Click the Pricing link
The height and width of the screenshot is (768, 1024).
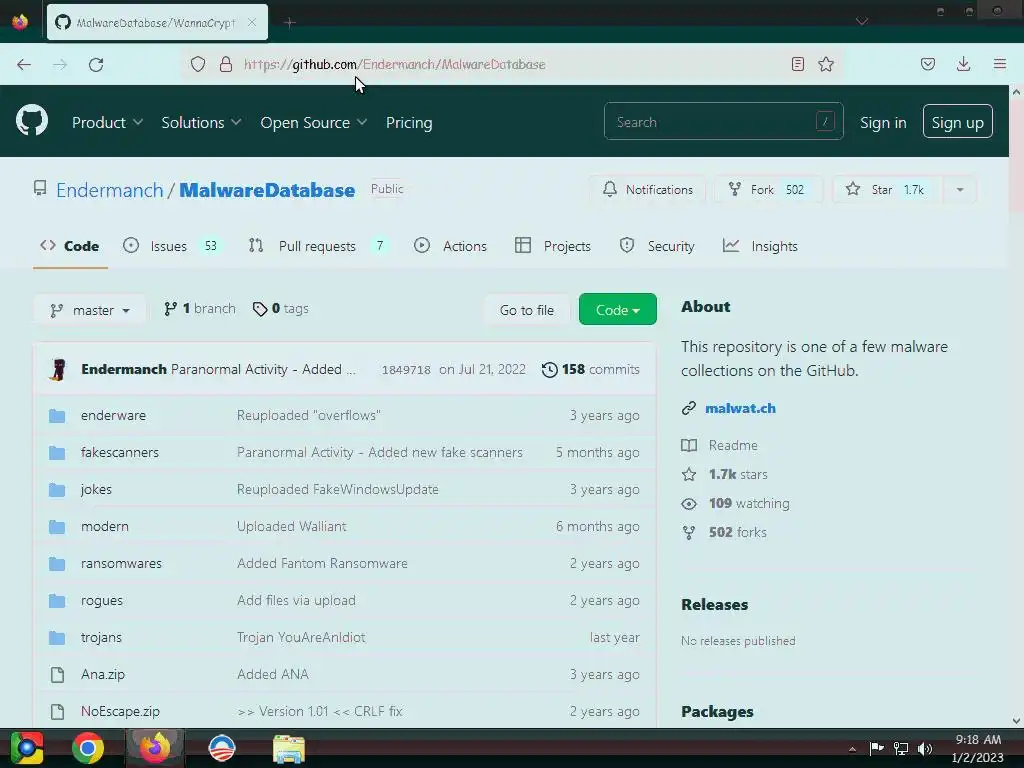pos(409,123)
